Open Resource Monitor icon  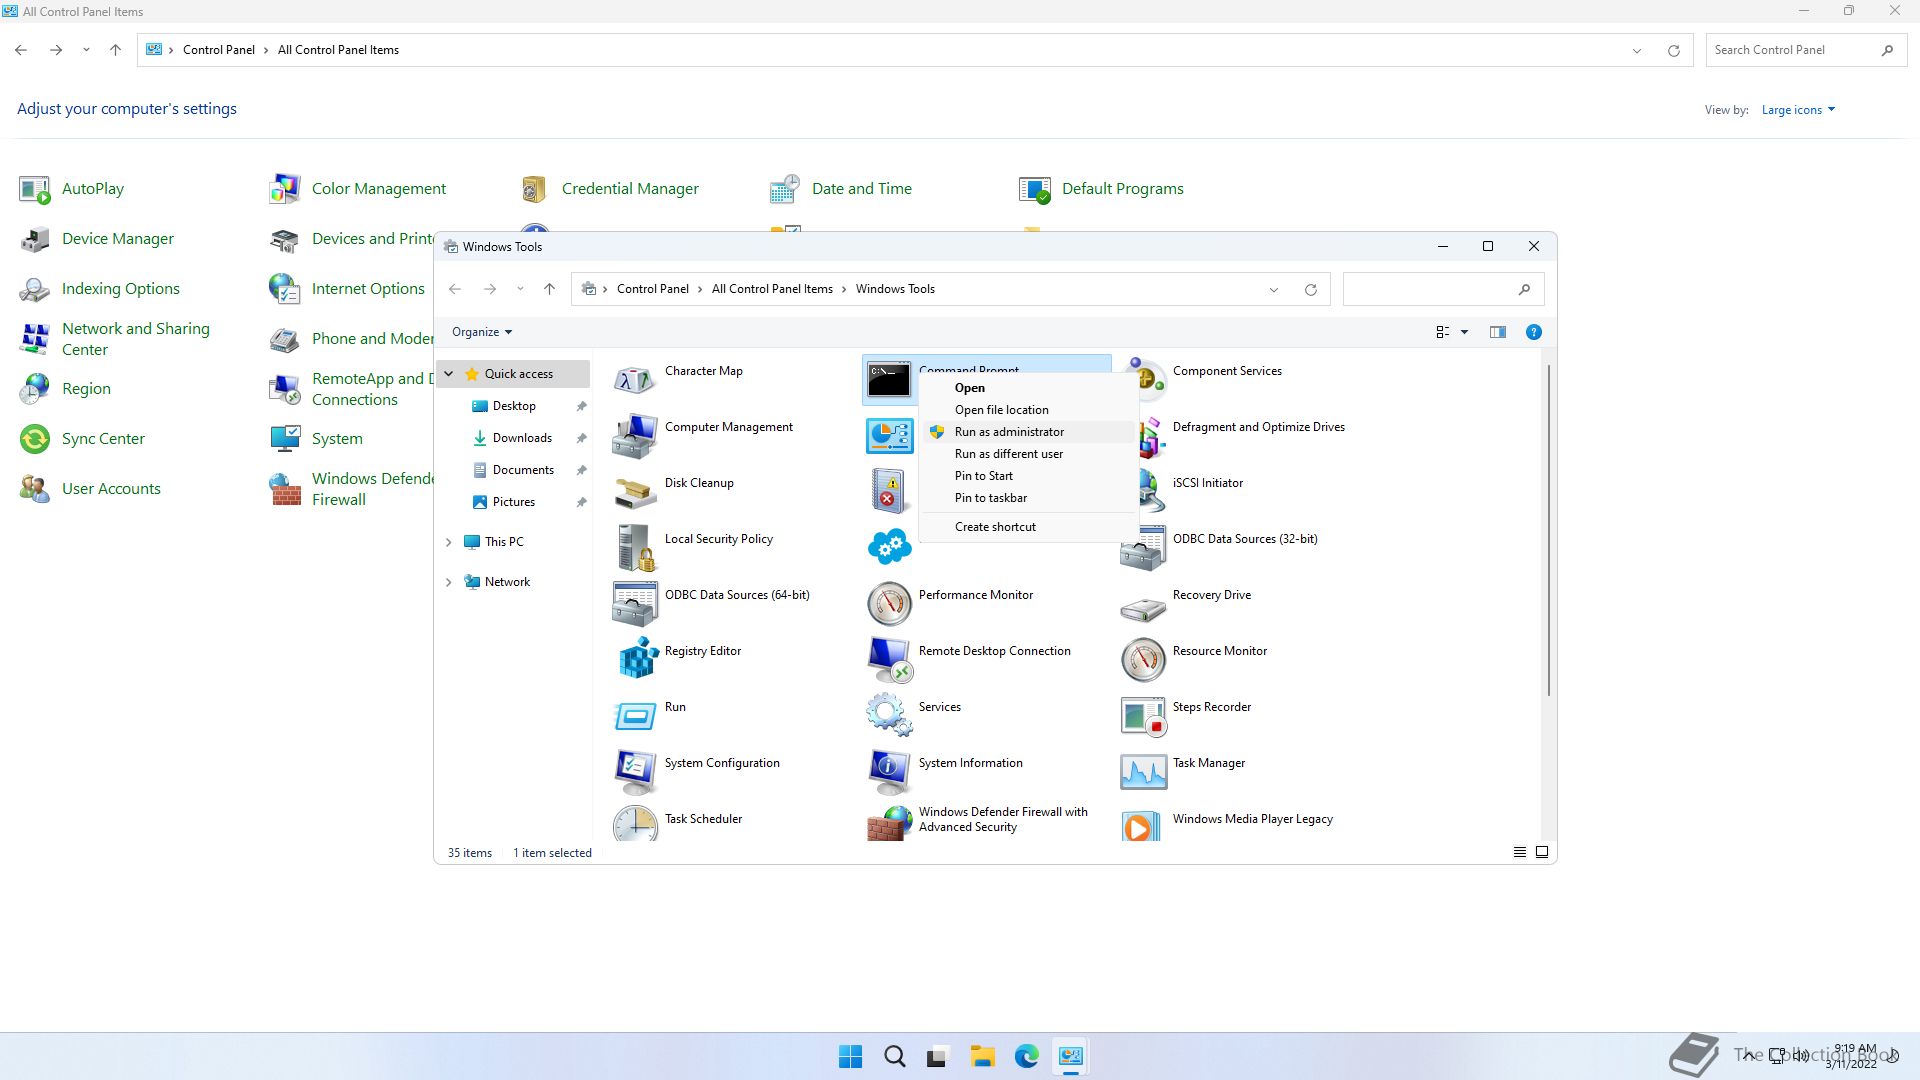(x=1143, y=660)
